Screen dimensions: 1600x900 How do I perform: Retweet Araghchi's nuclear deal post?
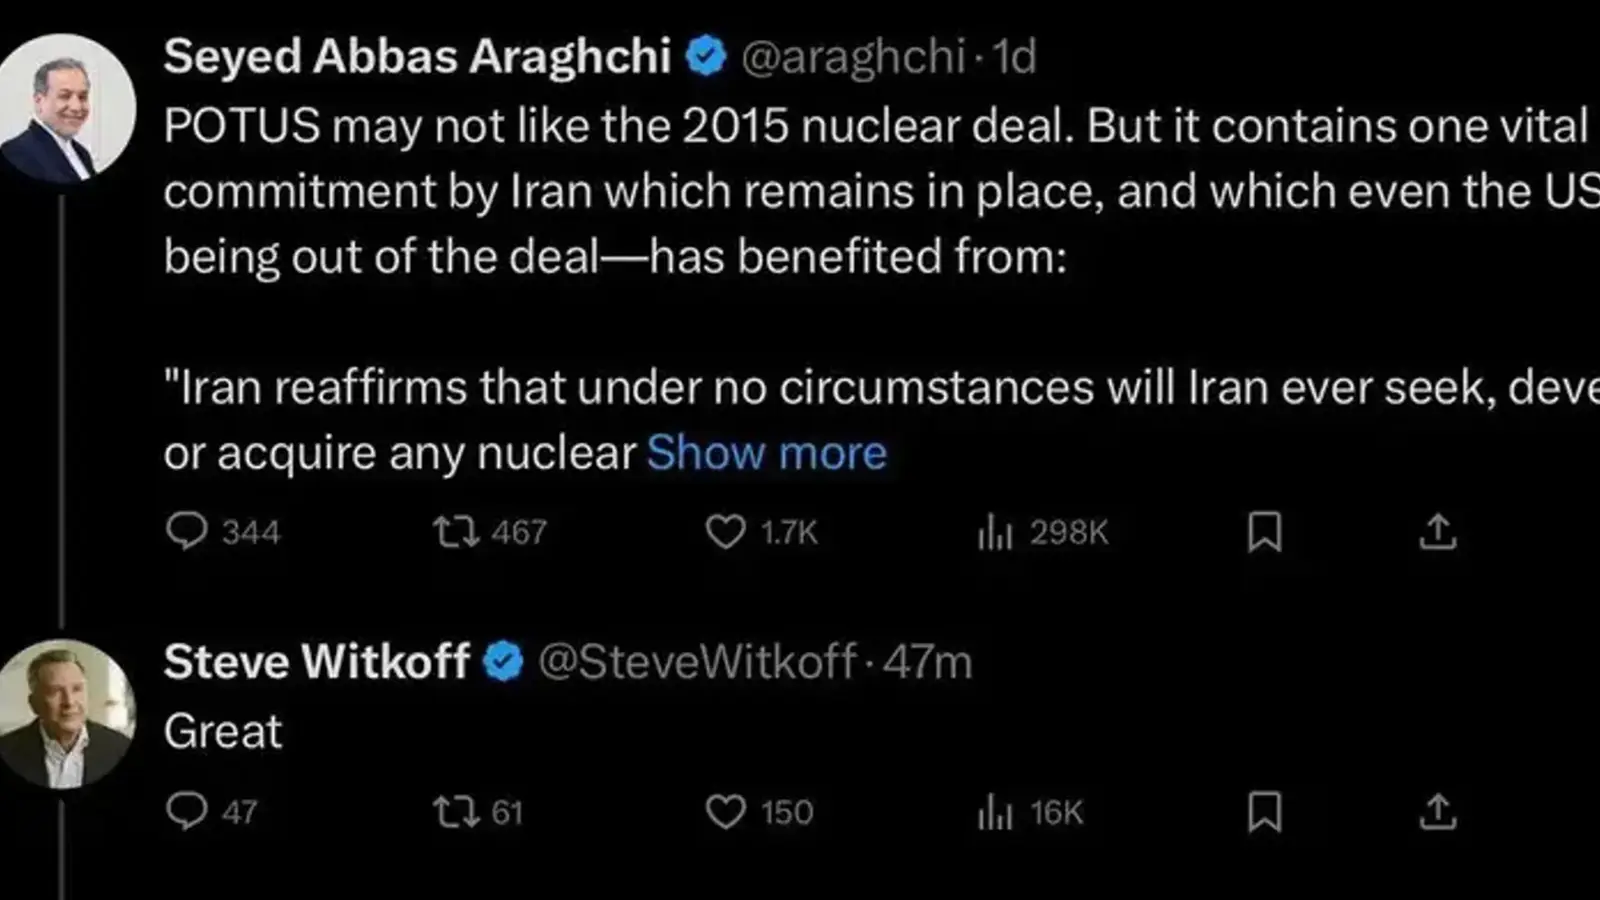pos(489,531)
